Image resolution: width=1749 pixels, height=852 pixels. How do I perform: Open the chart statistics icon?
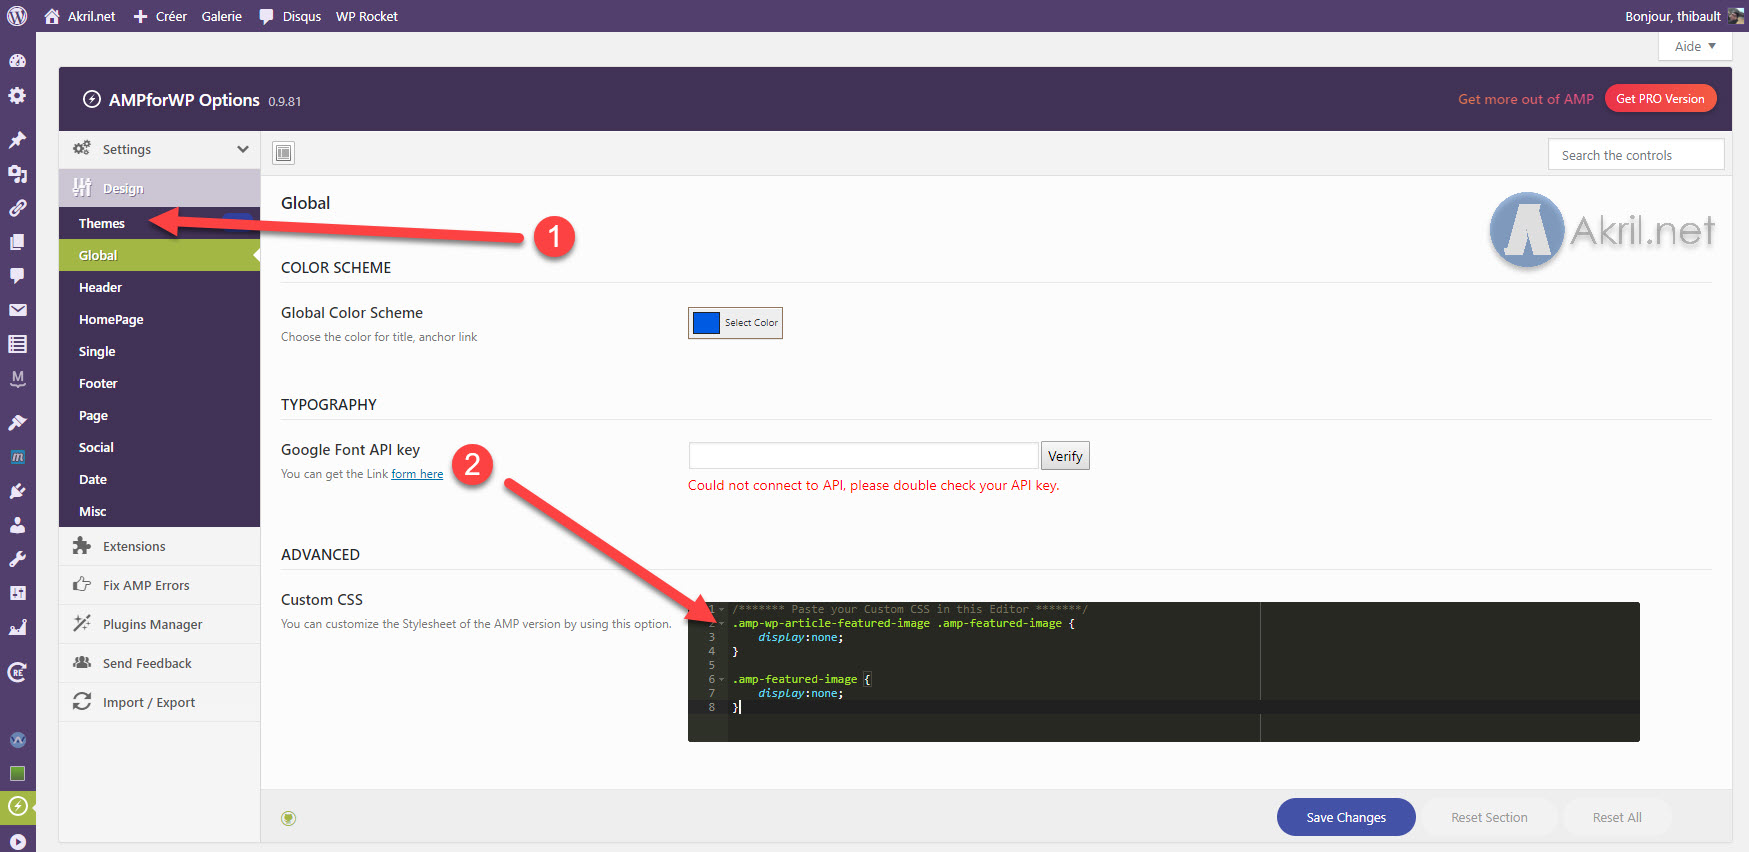point(17,628)
